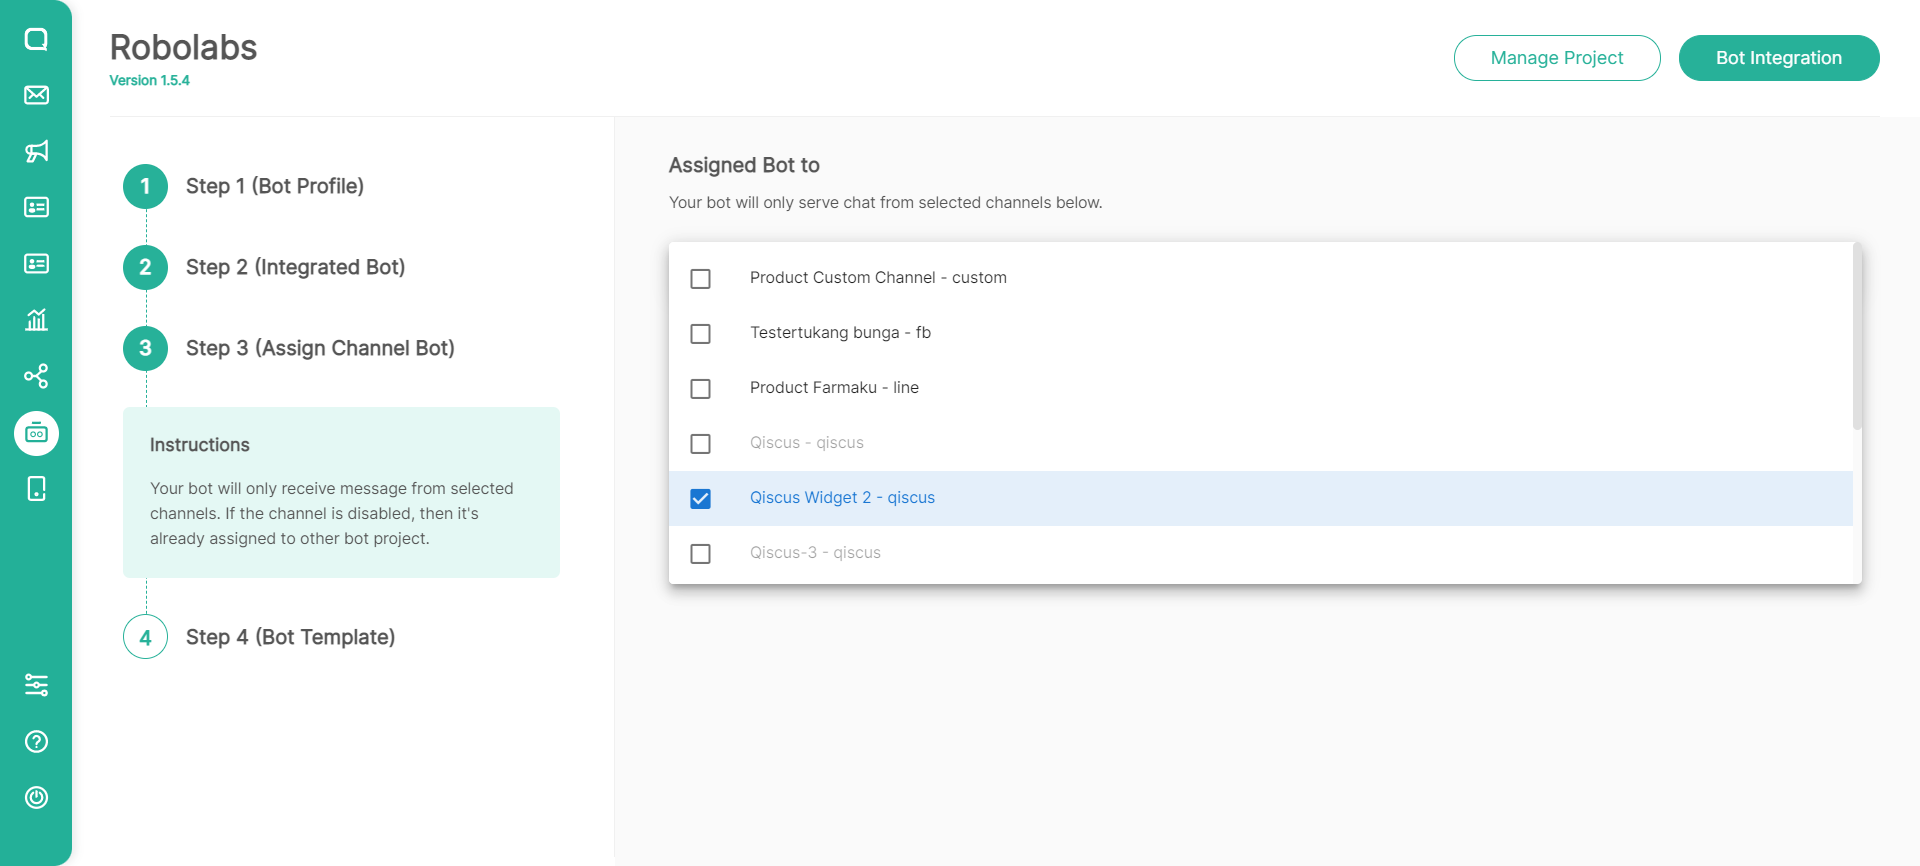
Task: Uncheck the Qiscus Widget 2 checkbox
Action: [x=701, y=499]
